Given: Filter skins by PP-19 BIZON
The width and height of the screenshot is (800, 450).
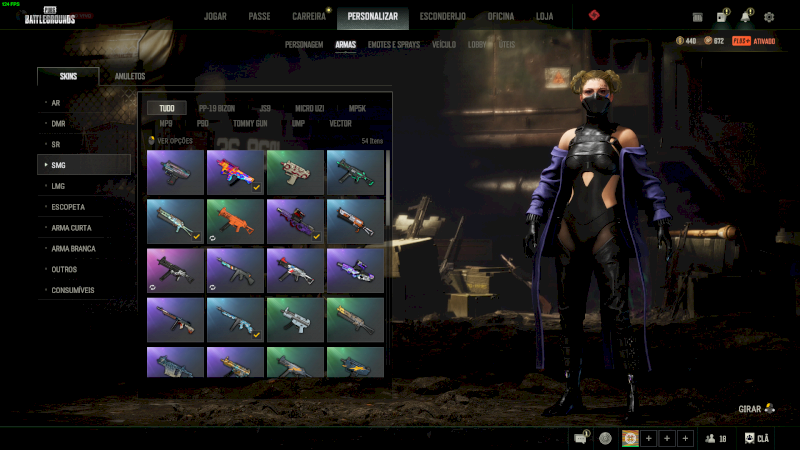Looking at the screenshot, I should (x=217, y=108).
